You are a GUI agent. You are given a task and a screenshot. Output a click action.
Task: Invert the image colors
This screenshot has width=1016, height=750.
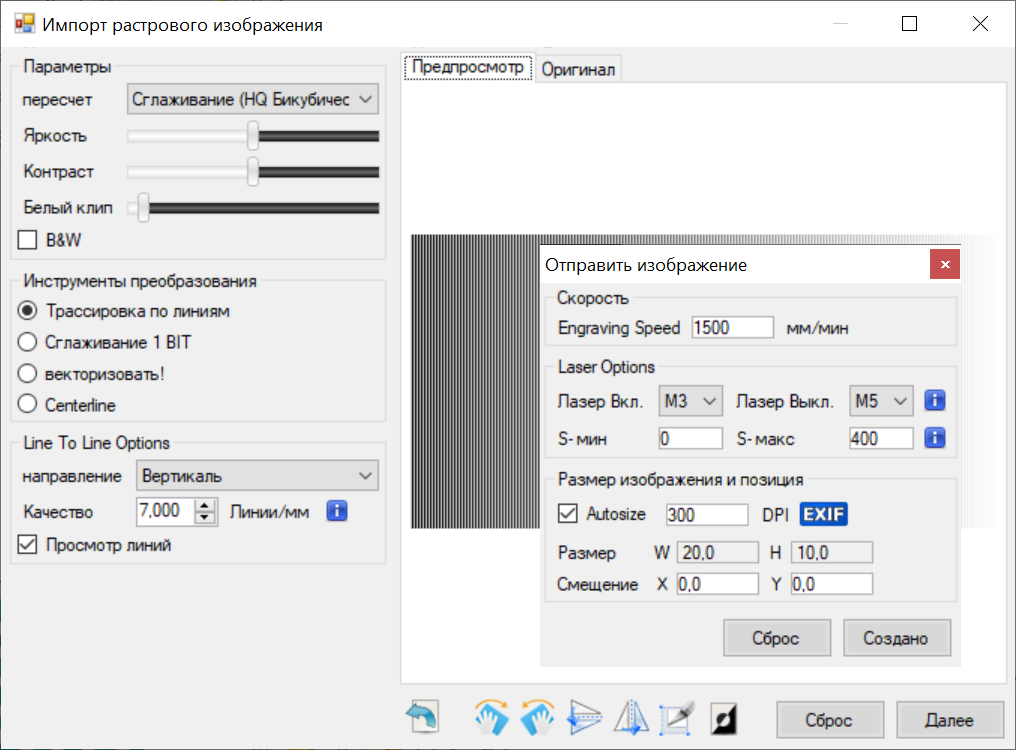click(723, 717)
